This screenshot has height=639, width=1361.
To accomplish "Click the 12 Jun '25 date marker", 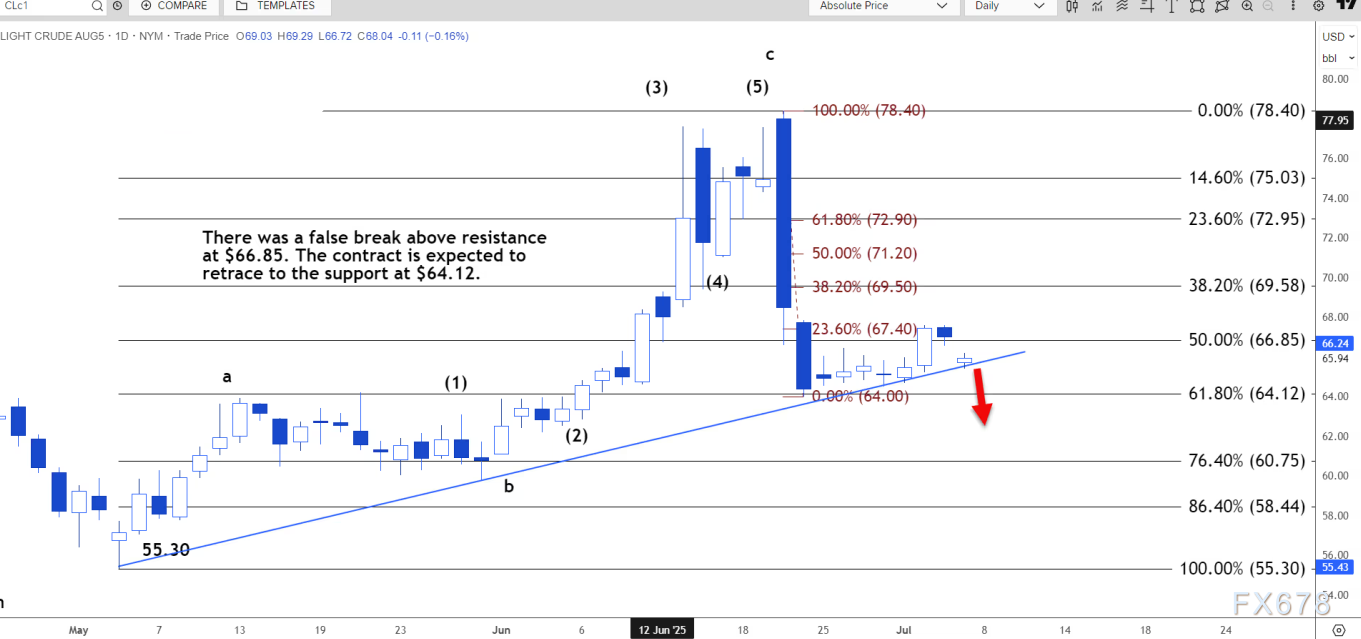I will [x=664, y=630].
